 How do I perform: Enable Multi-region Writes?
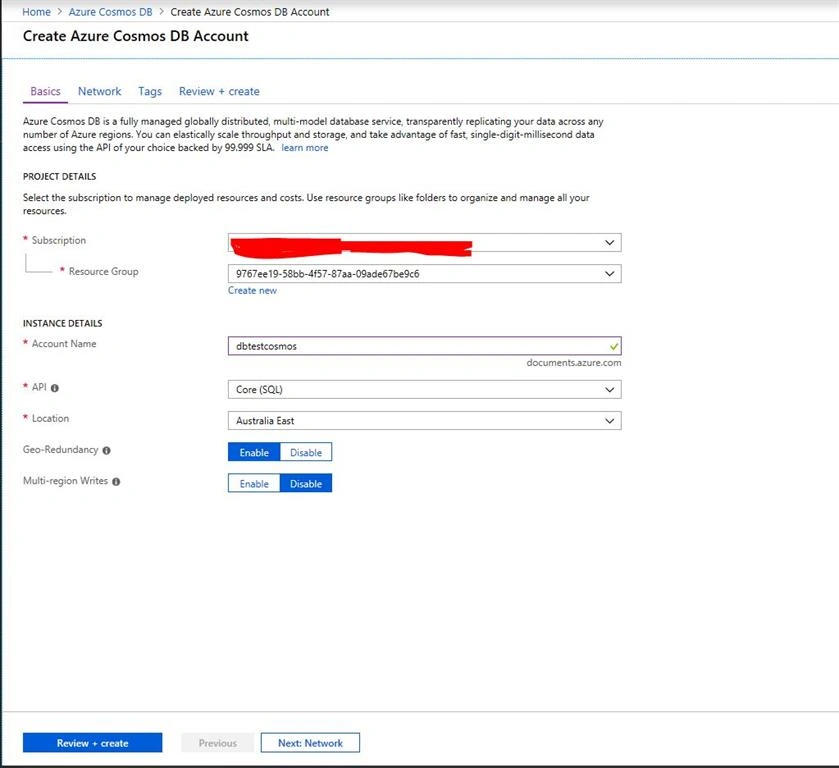254,483
